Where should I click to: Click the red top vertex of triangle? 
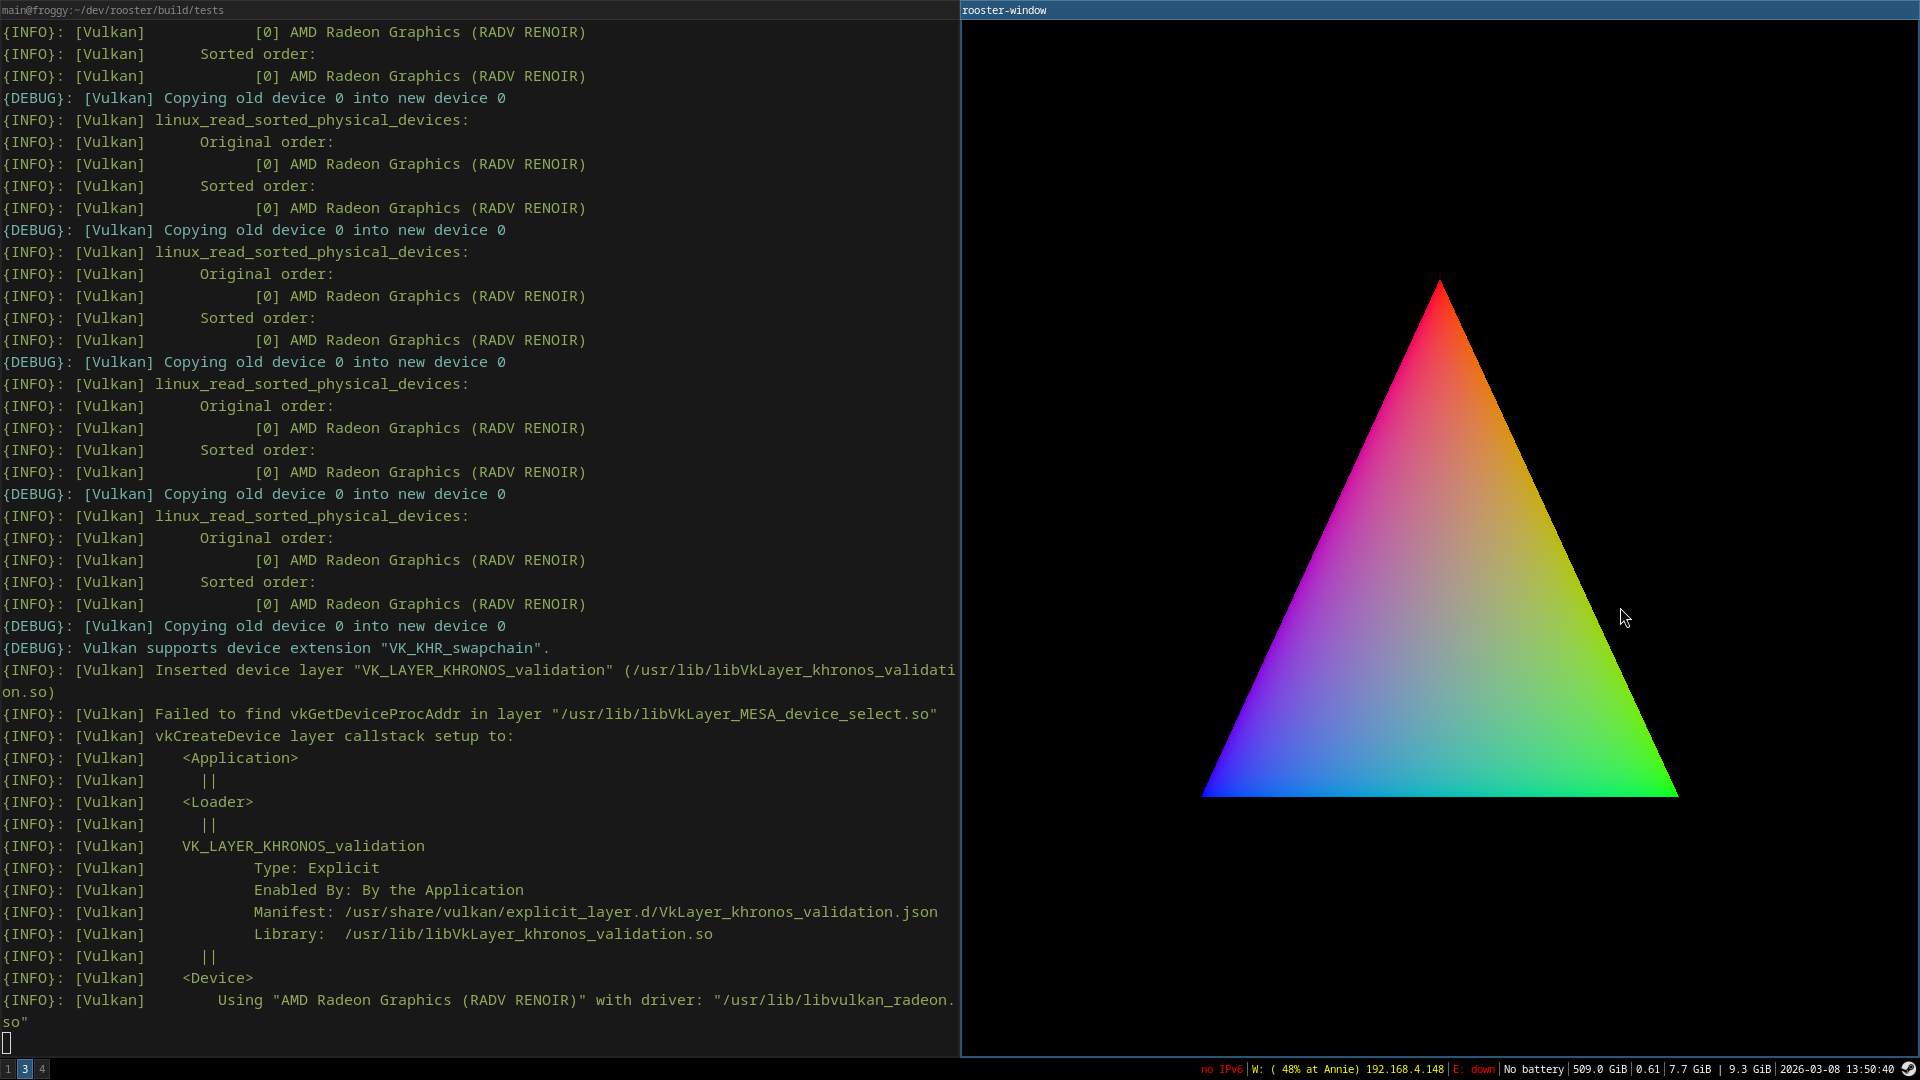1439,291
